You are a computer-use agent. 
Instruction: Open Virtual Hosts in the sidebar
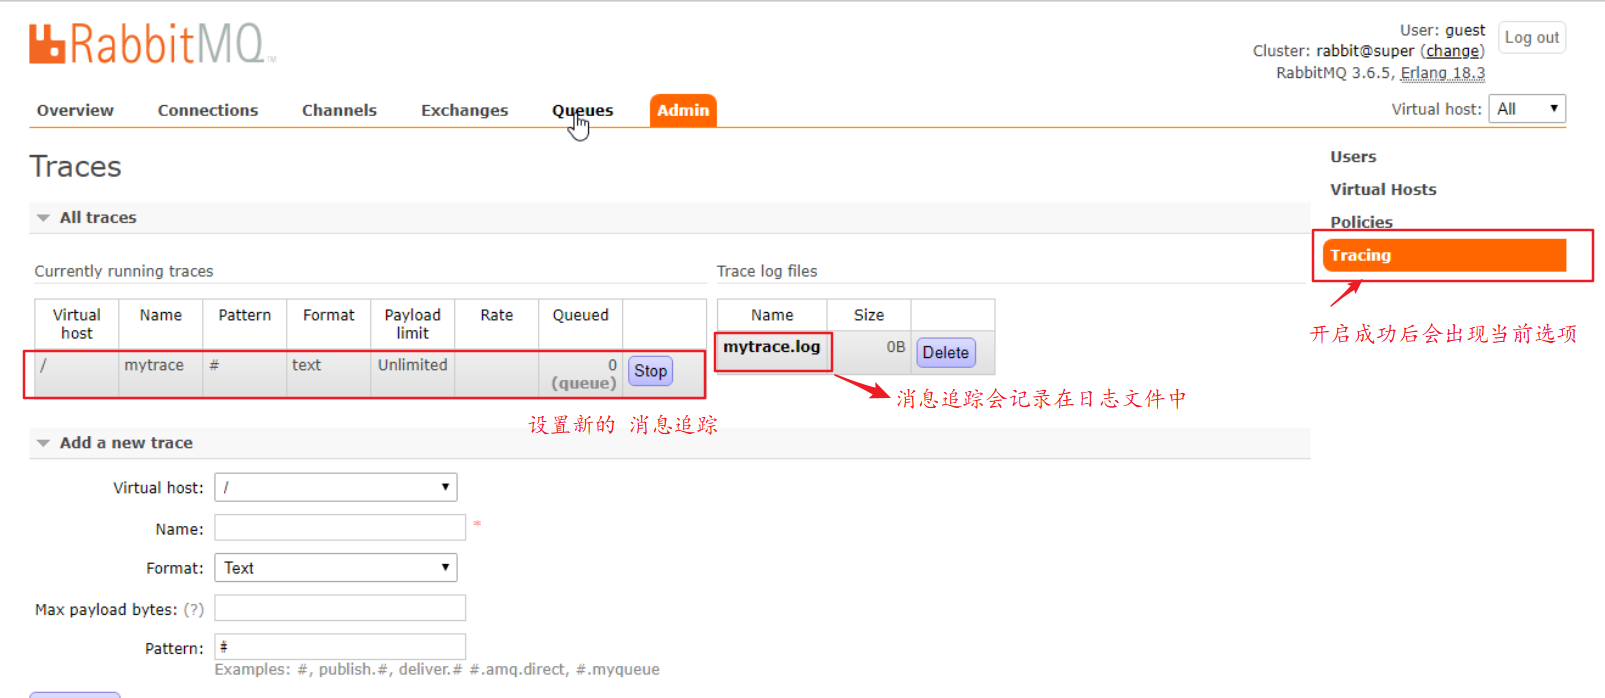[x=1383, y=190]
